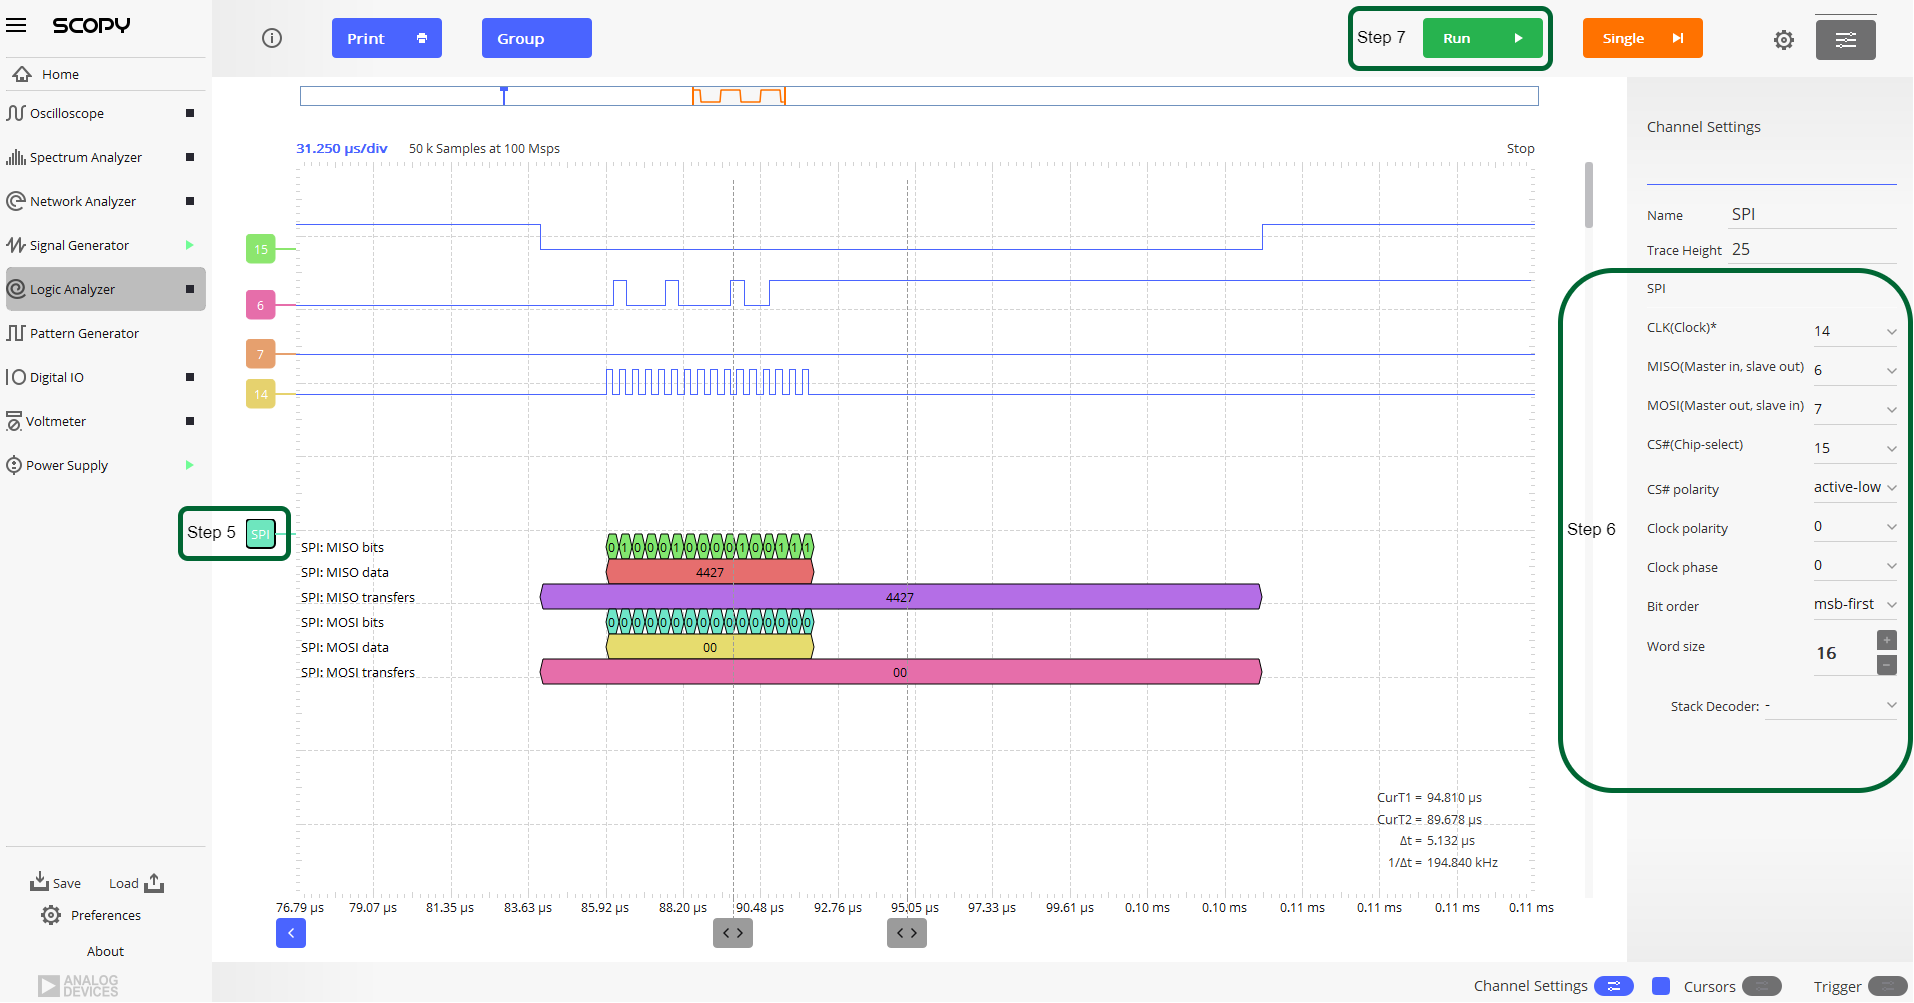Open the Preferences page
This screenshot has height=1003, width=1914.
[x=105, y=915]
